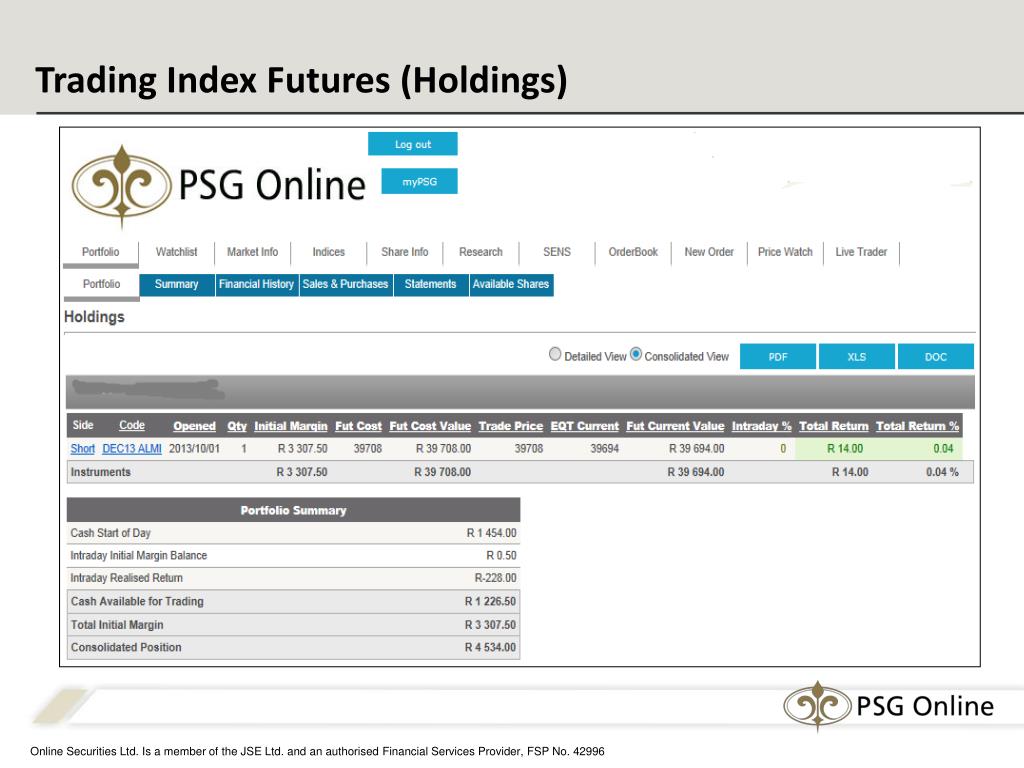The width and height of the screenshot is (1024, 768).
Task: Click Consolidated Position value R 4 534.00
Action: click(x=490, y=647)
